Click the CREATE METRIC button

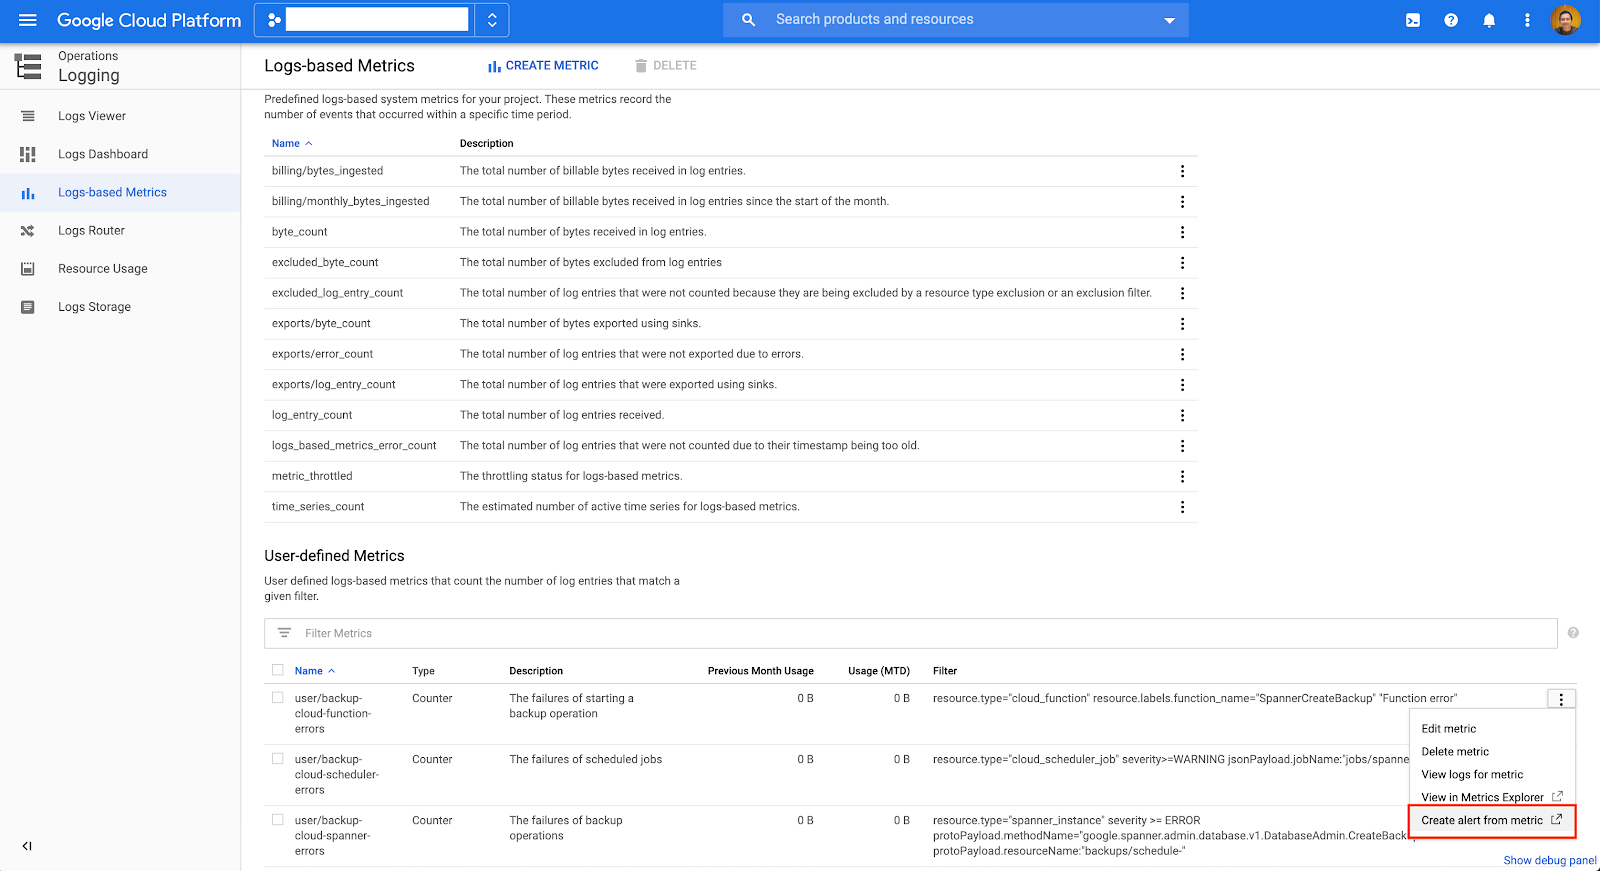pyautogui.click(x=543, y=66)
